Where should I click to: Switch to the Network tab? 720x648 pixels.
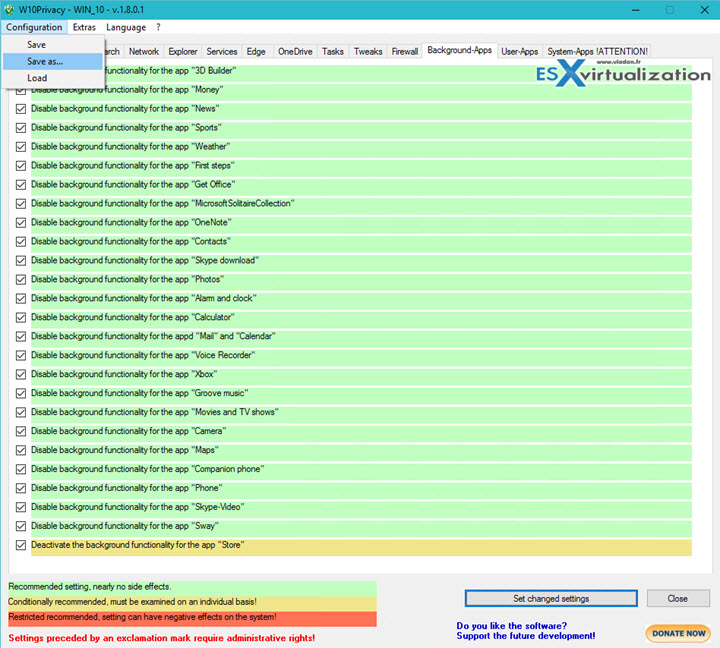pyautogui.click(x=144, y=51)
